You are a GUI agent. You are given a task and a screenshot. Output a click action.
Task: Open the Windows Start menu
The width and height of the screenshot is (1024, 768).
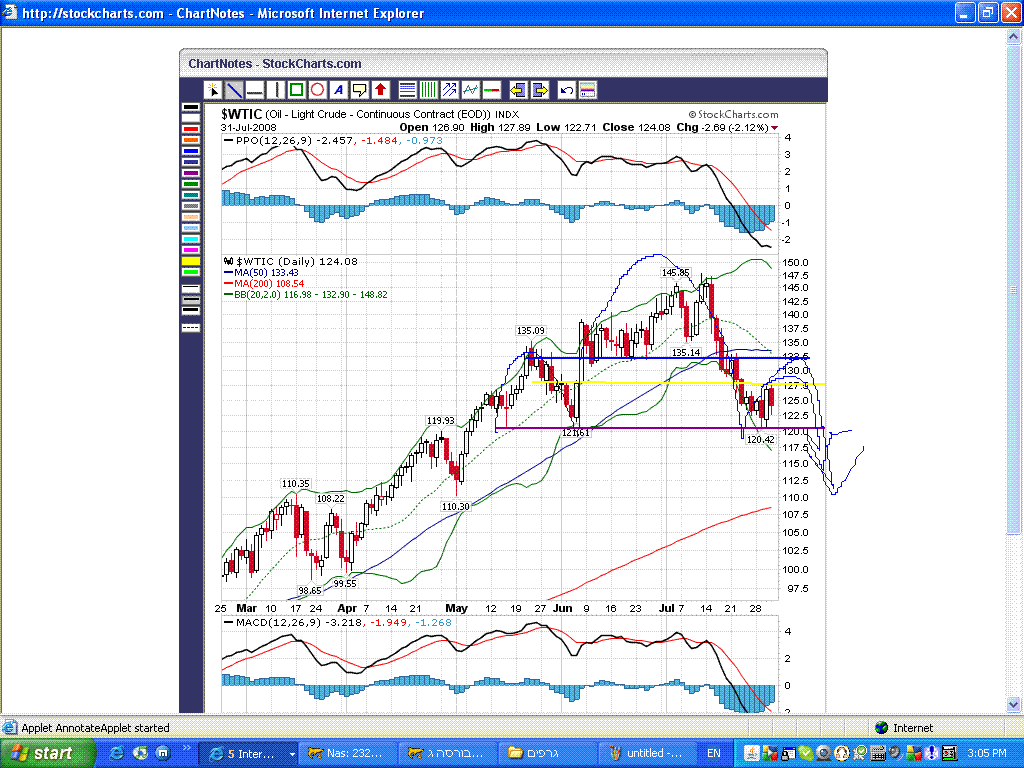coord(47,754)
